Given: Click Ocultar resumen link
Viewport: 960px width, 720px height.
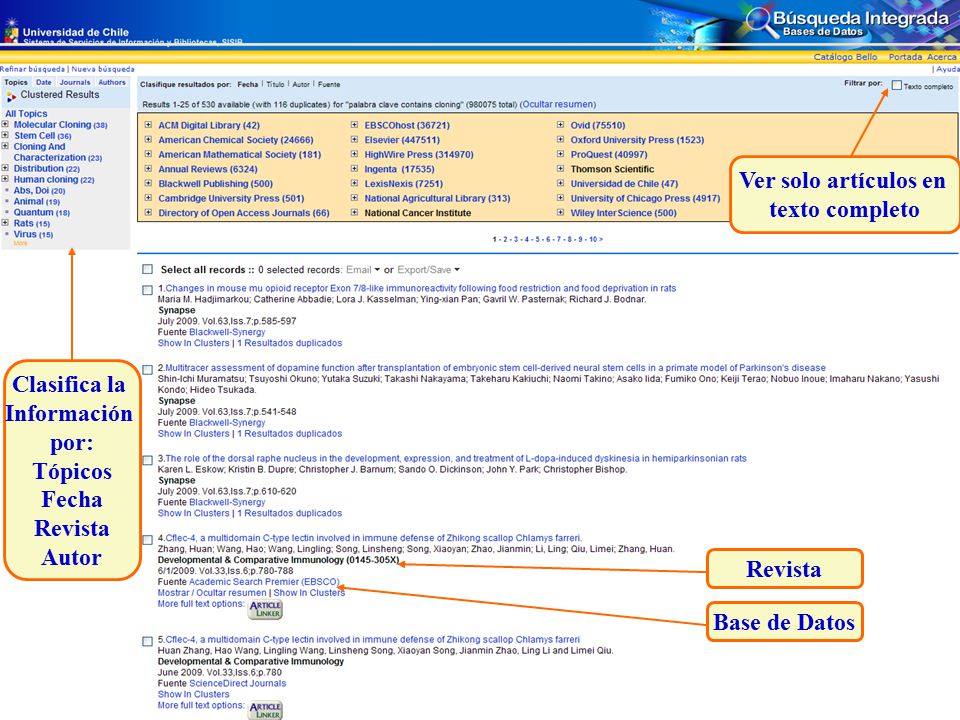Looking at the screenshot, I should [x=557, y=105].
